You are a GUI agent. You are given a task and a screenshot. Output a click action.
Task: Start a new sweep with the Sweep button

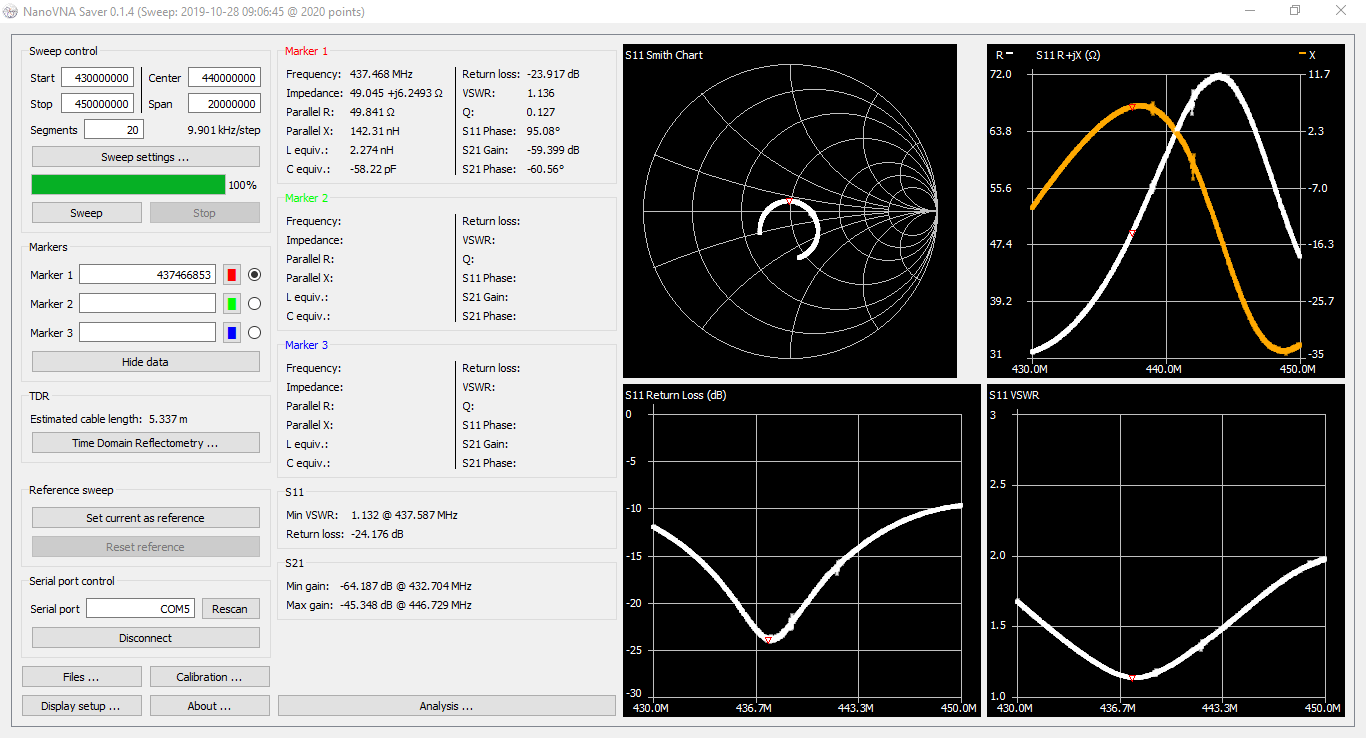86,212
